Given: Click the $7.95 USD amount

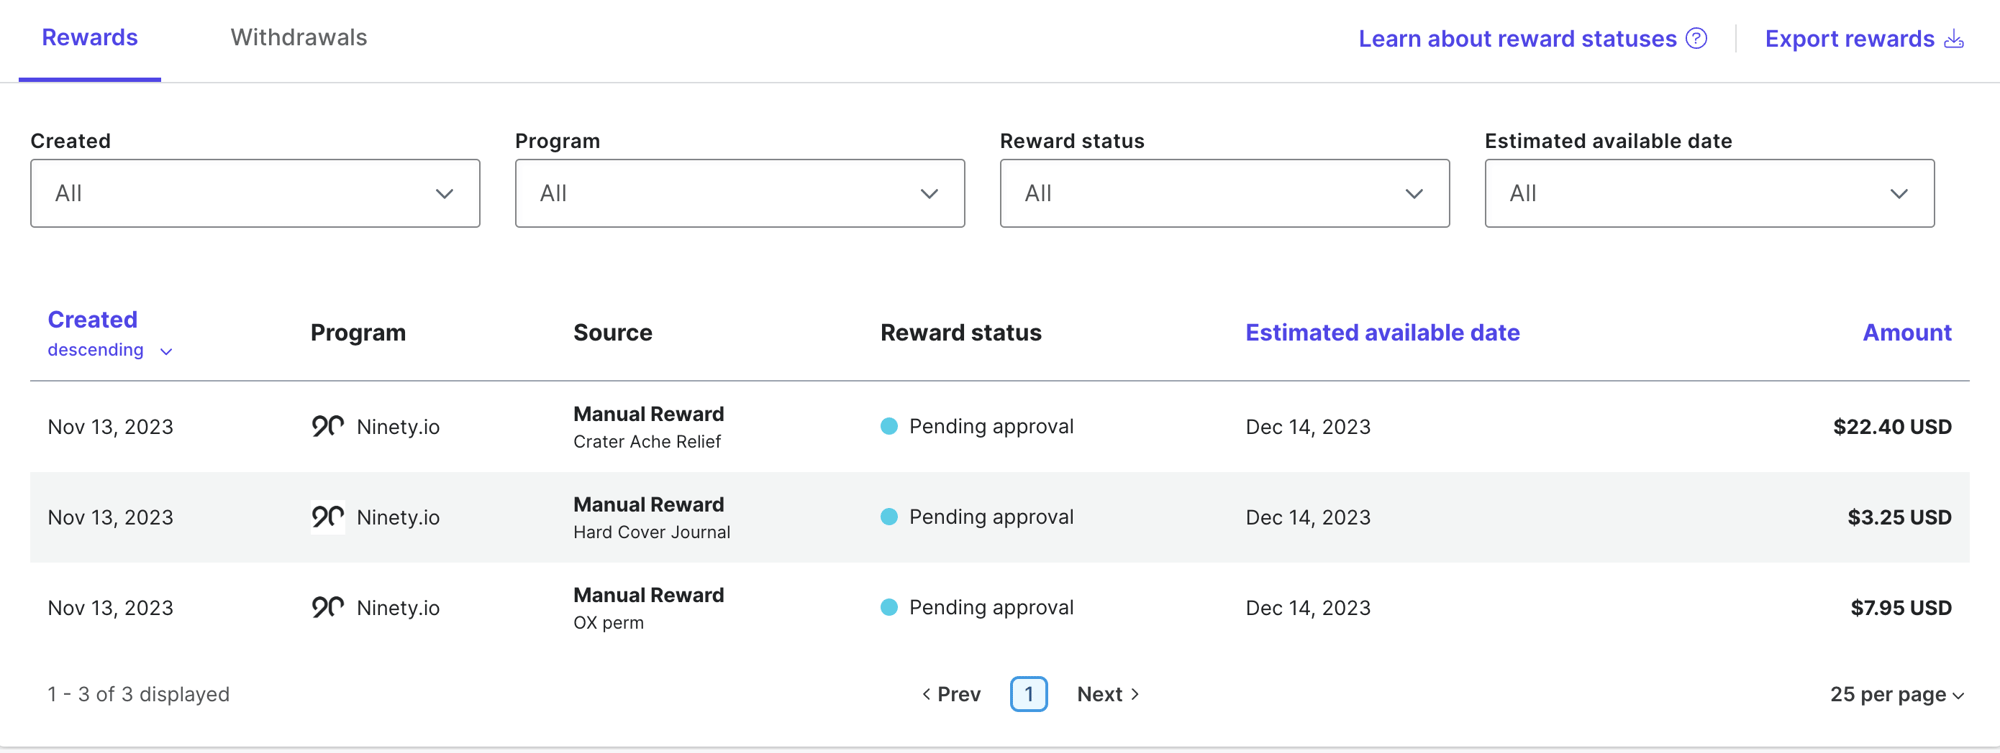Looking at the screenshot, I should tap(1901, 608).
